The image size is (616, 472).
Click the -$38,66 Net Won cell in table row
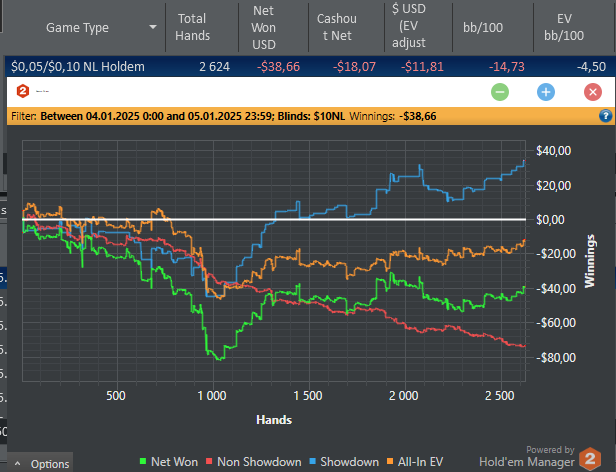point(278,67)
